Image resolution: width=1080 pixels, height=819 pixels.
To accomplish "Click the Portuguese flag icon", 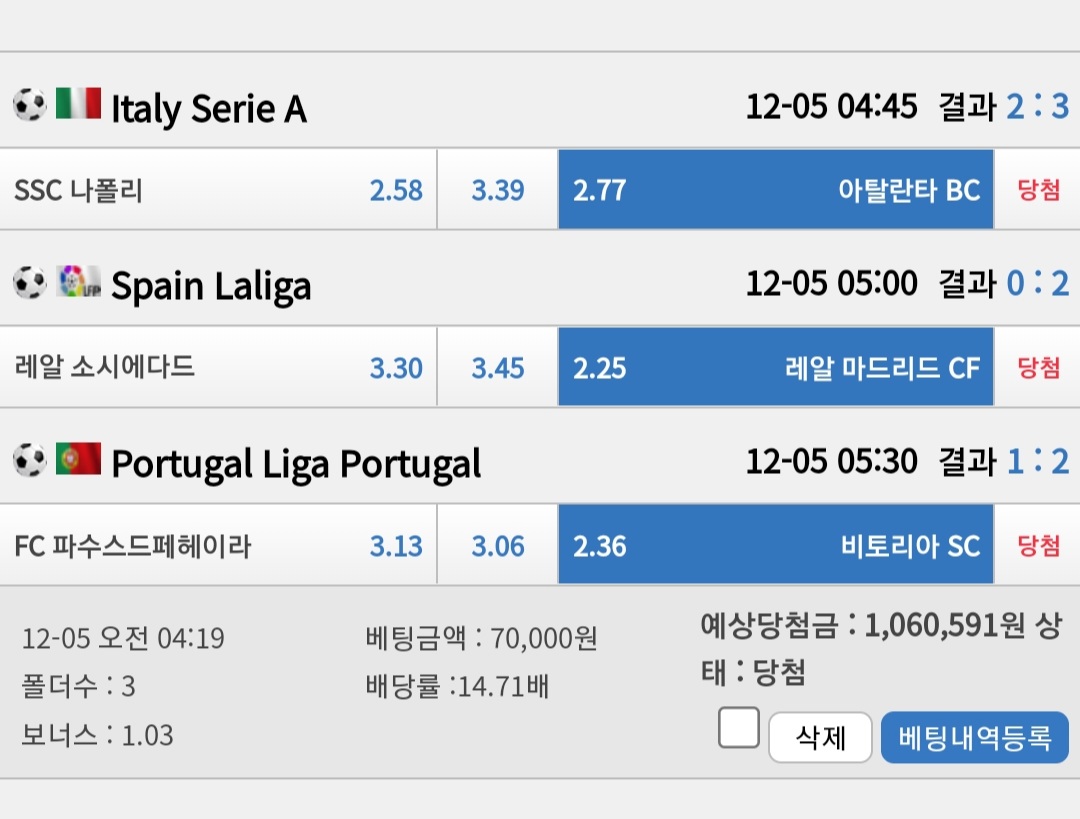I will click(79, 459).
